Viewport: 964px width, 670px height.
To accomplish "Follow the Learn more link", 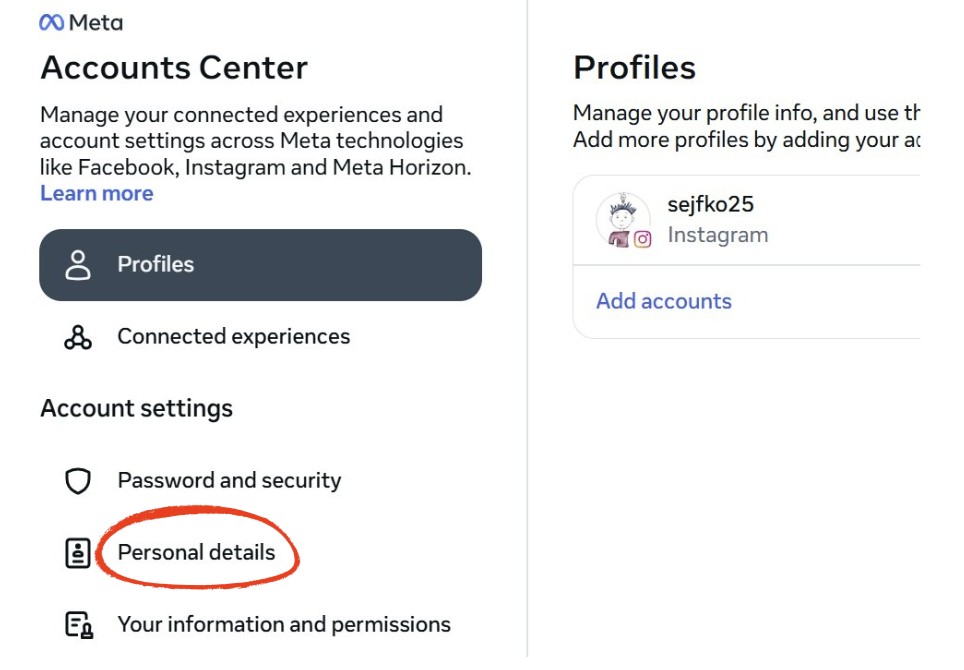I will point(97,194).
